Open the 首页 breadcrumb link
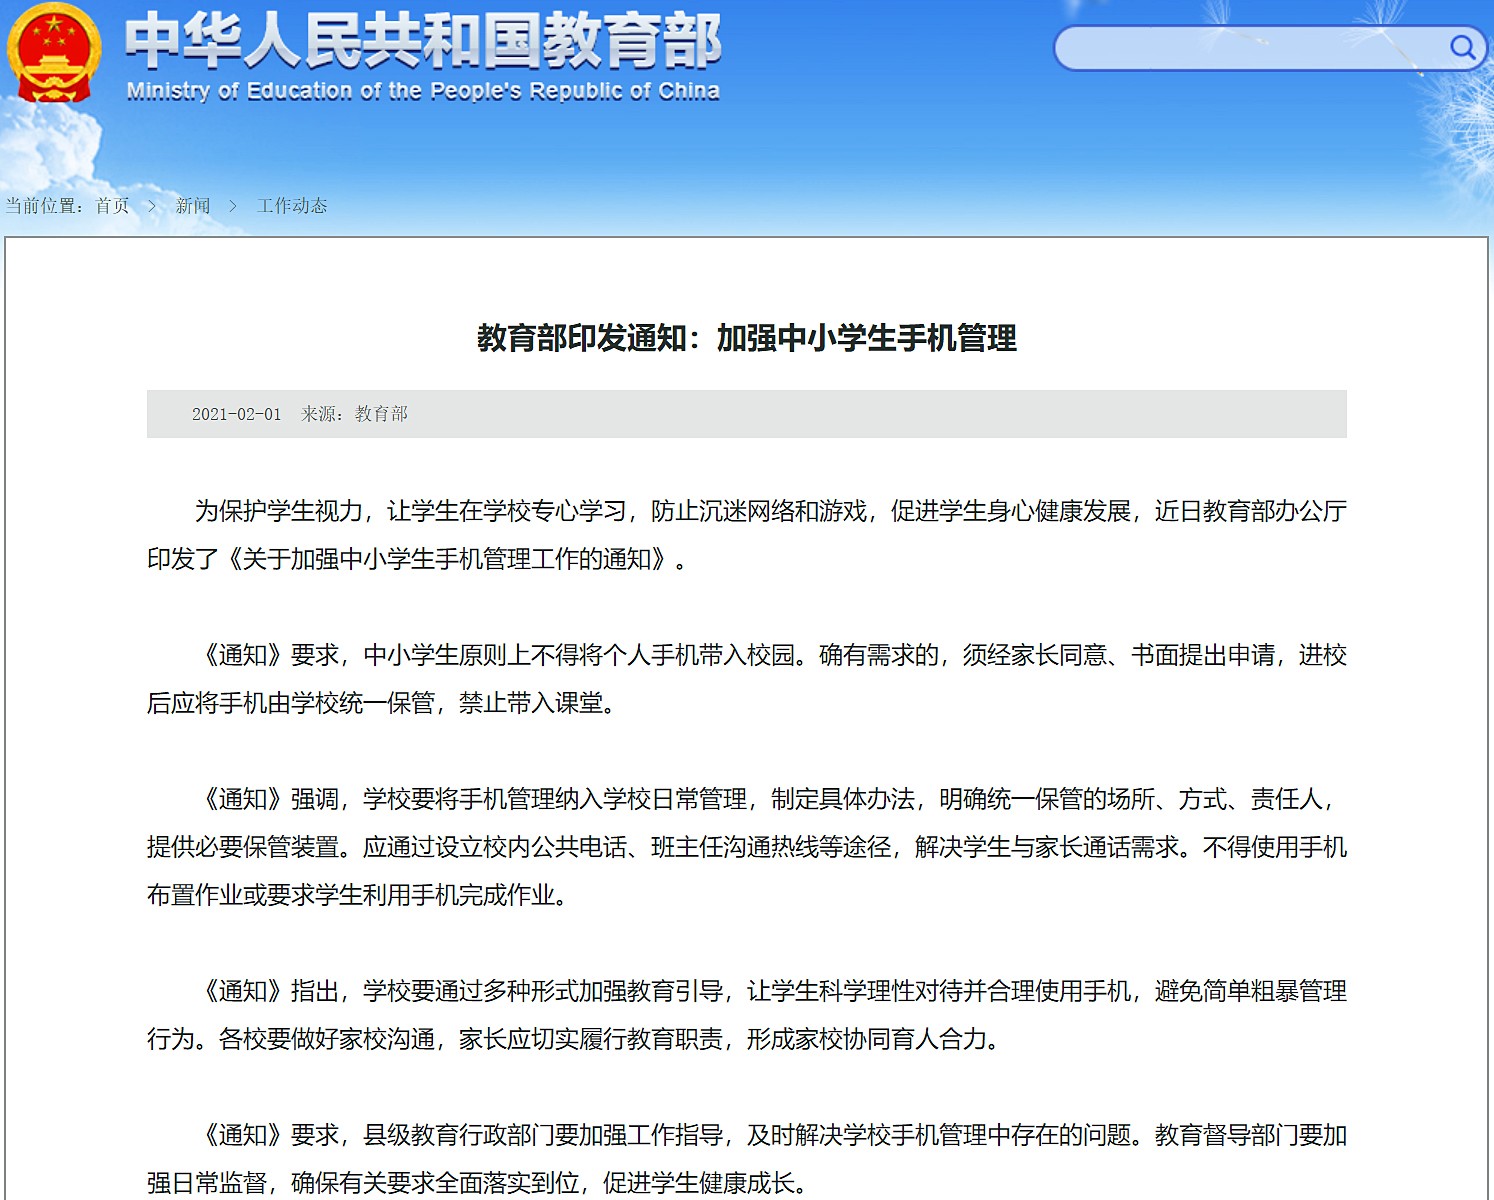 tap(110, 205)
